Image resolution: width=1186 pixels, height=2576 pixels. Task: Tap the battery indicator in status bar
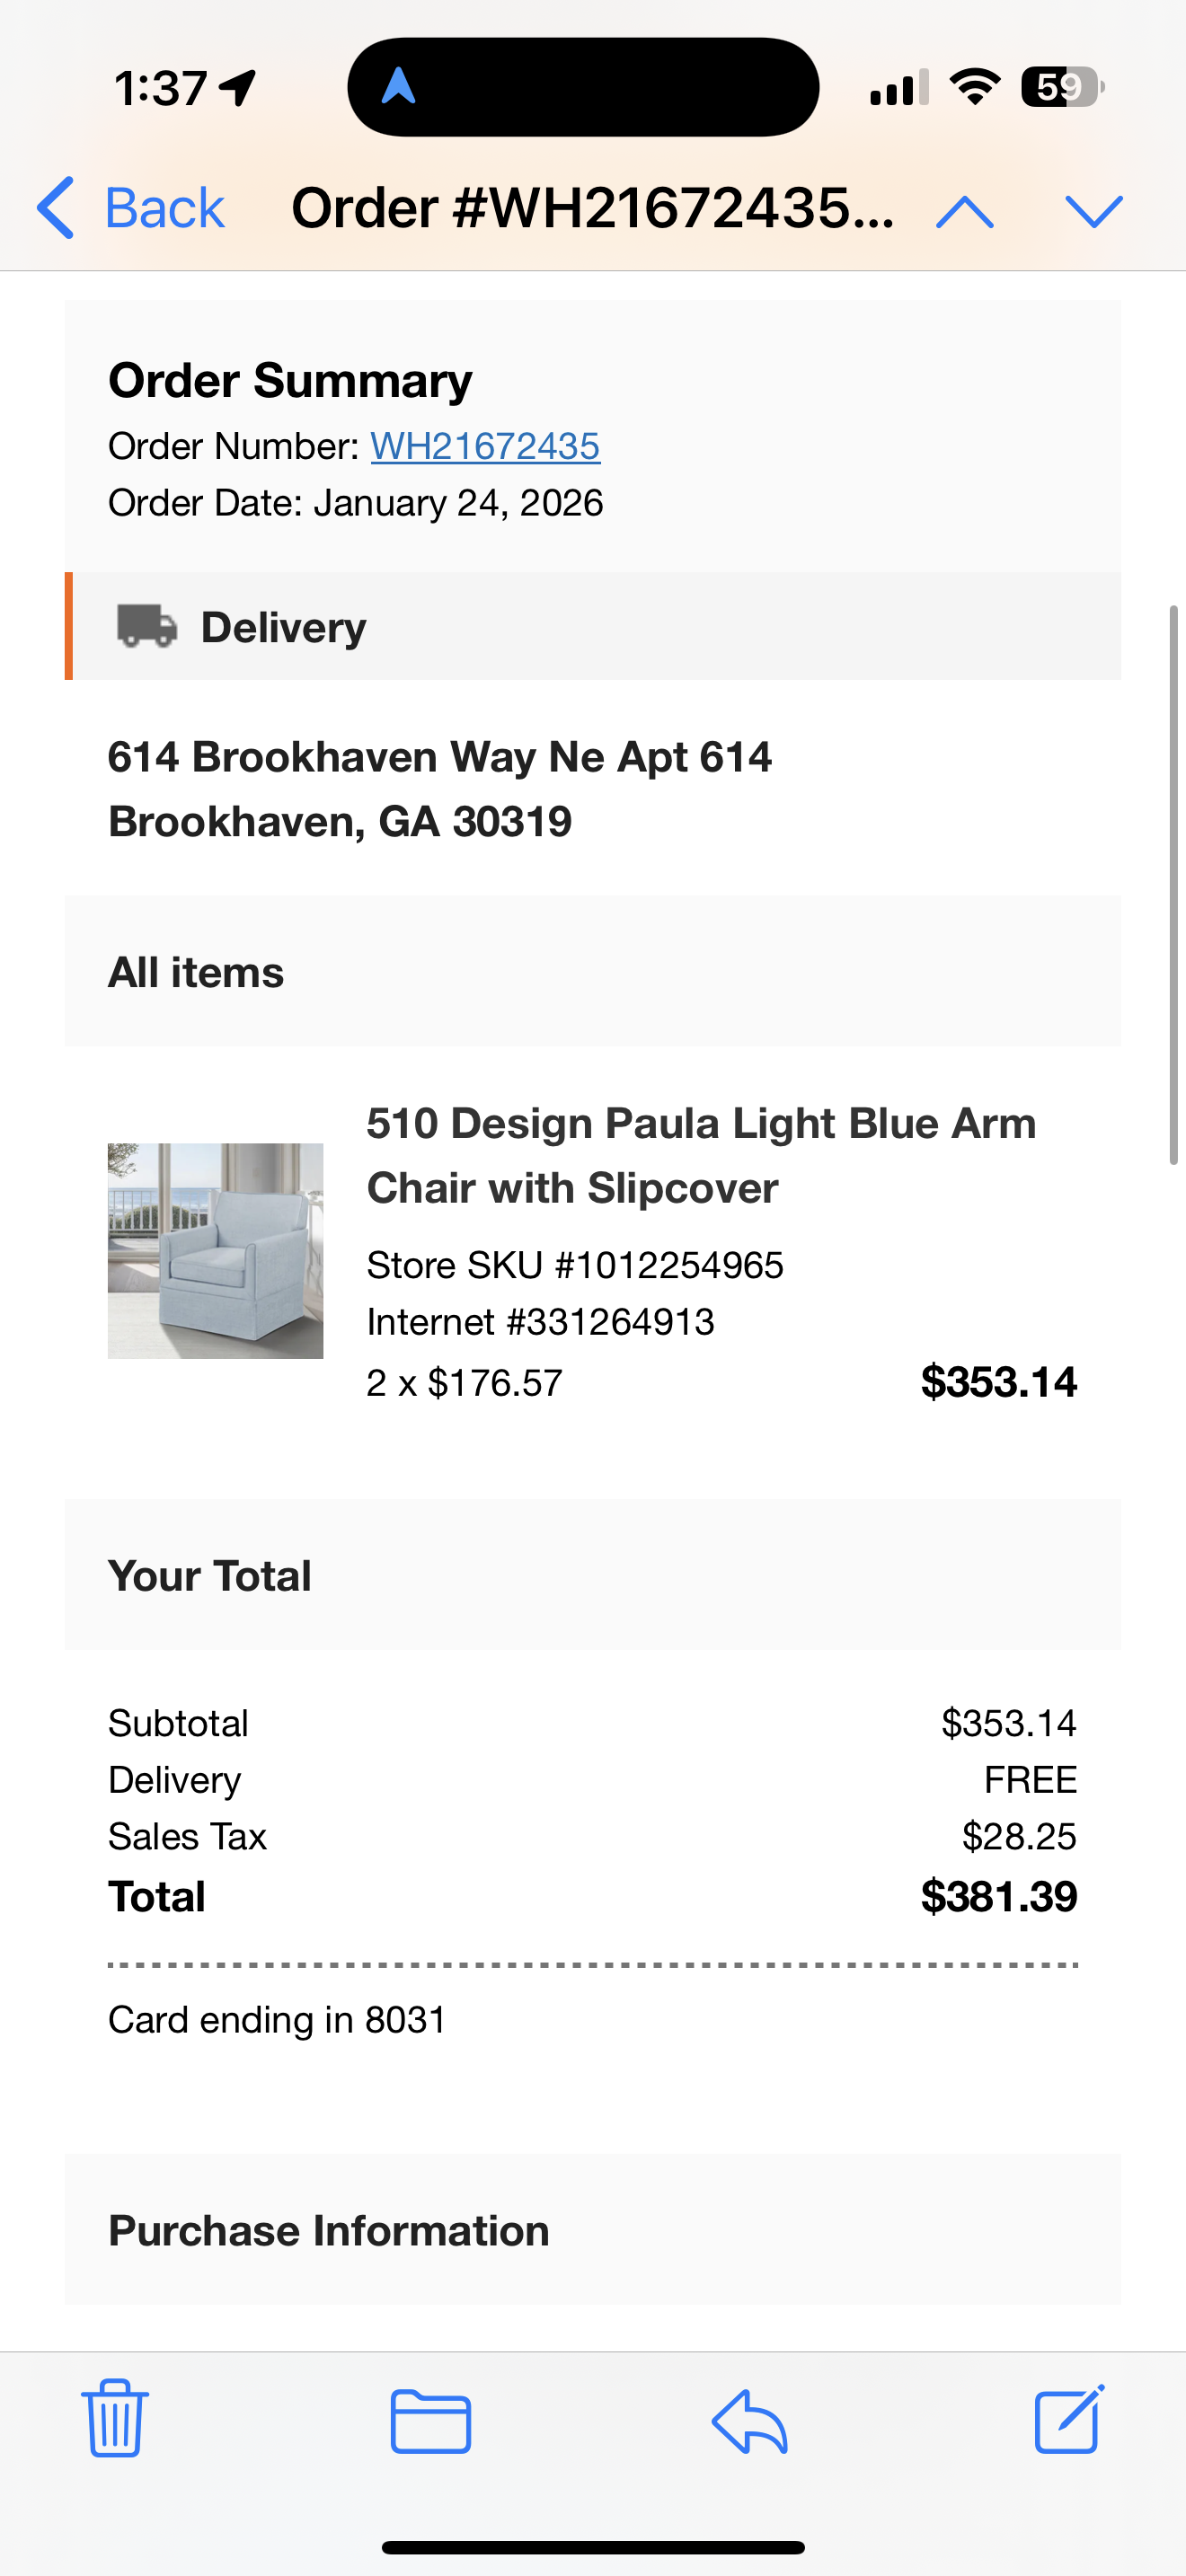click(x=1062, y=87)
